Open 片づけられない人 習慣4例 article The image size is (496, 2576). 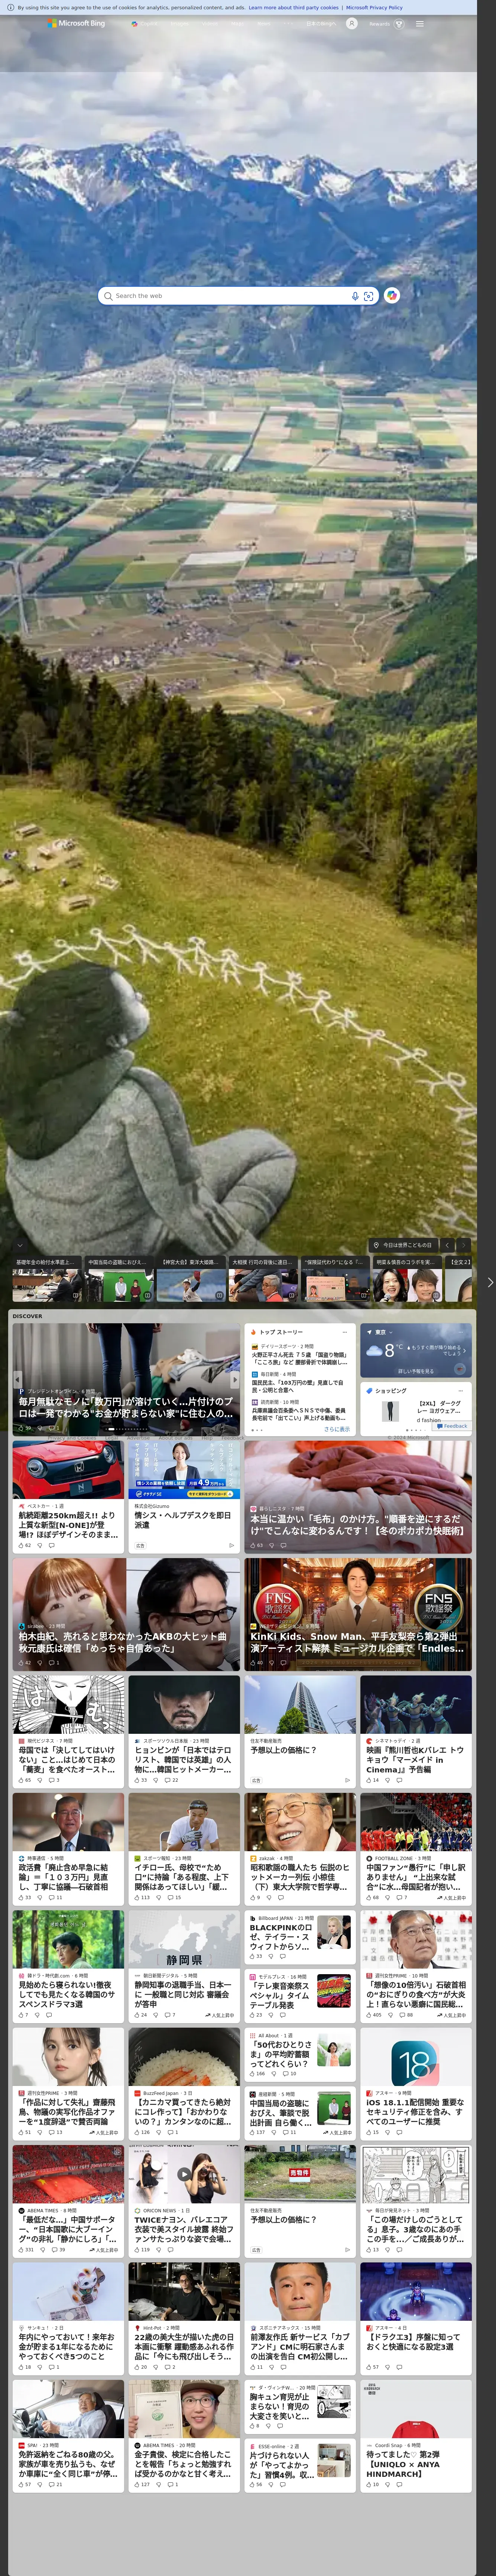281,2464
